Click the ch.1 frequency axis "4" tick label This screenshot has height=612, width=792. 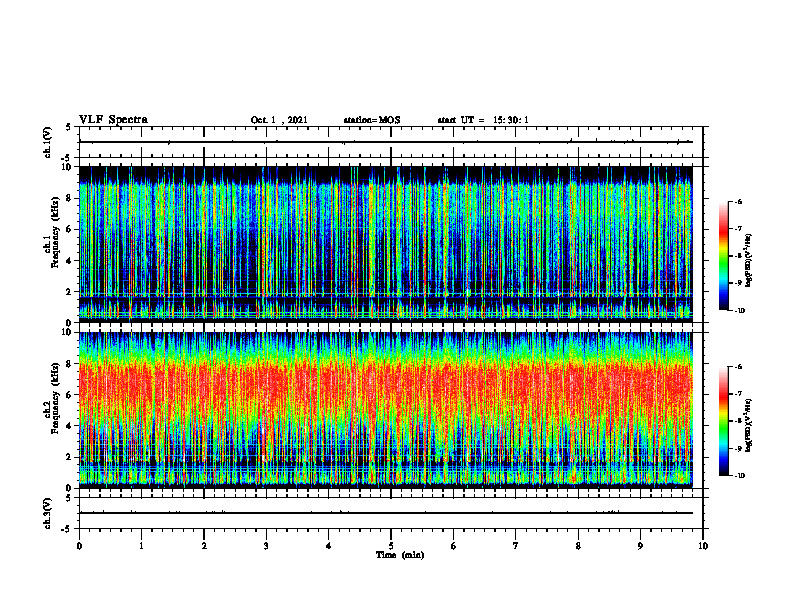tap(69, 261)
